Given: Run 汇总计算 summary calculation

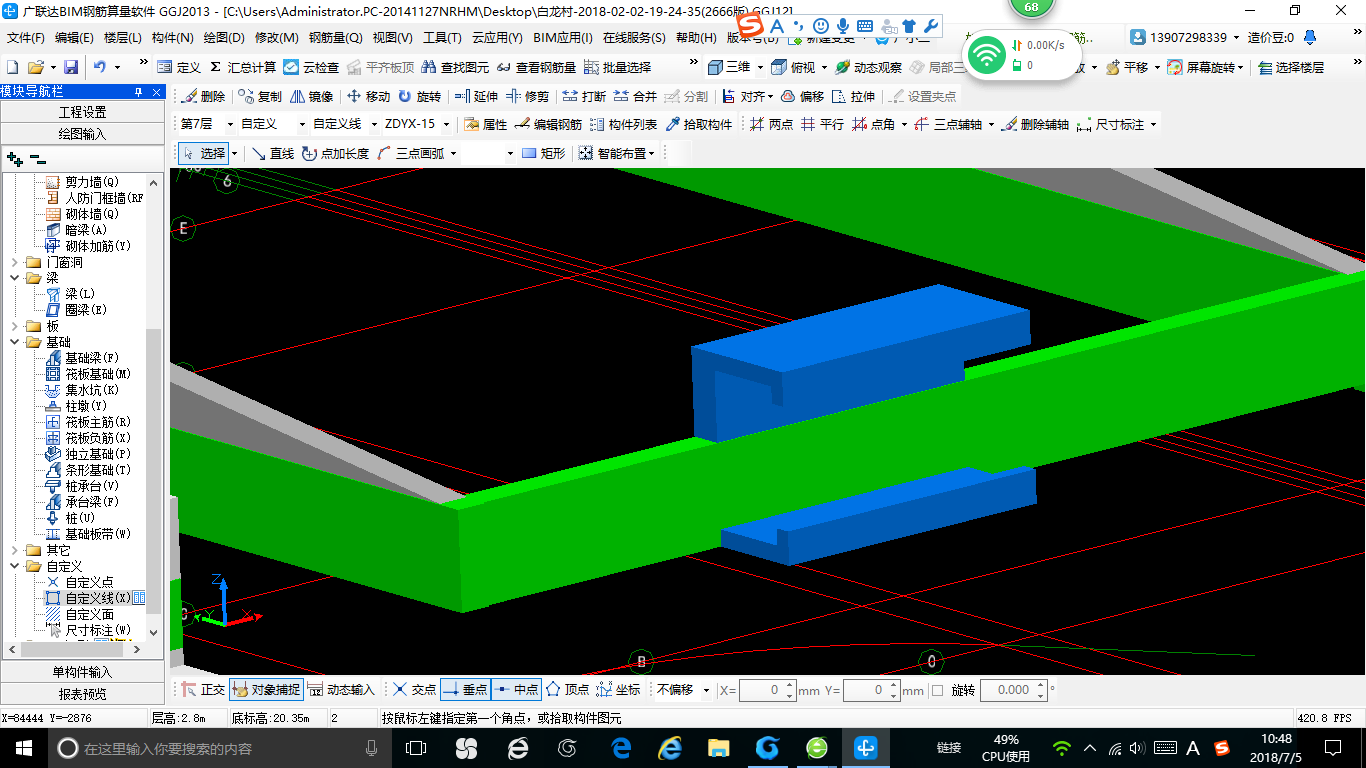Looking at the screenshot, I should [x=242, y=67].
